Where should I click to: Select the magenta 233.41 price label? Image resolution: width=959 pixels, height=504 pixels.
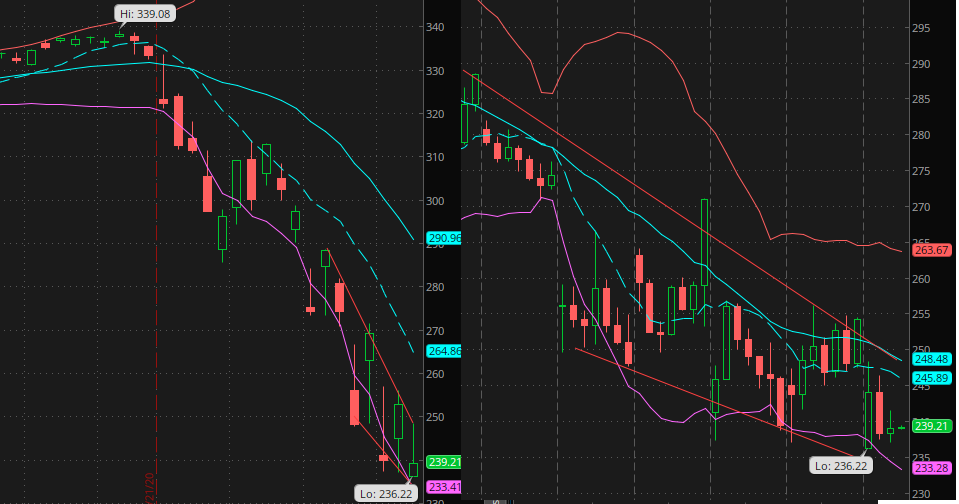(x=443, y=487)
